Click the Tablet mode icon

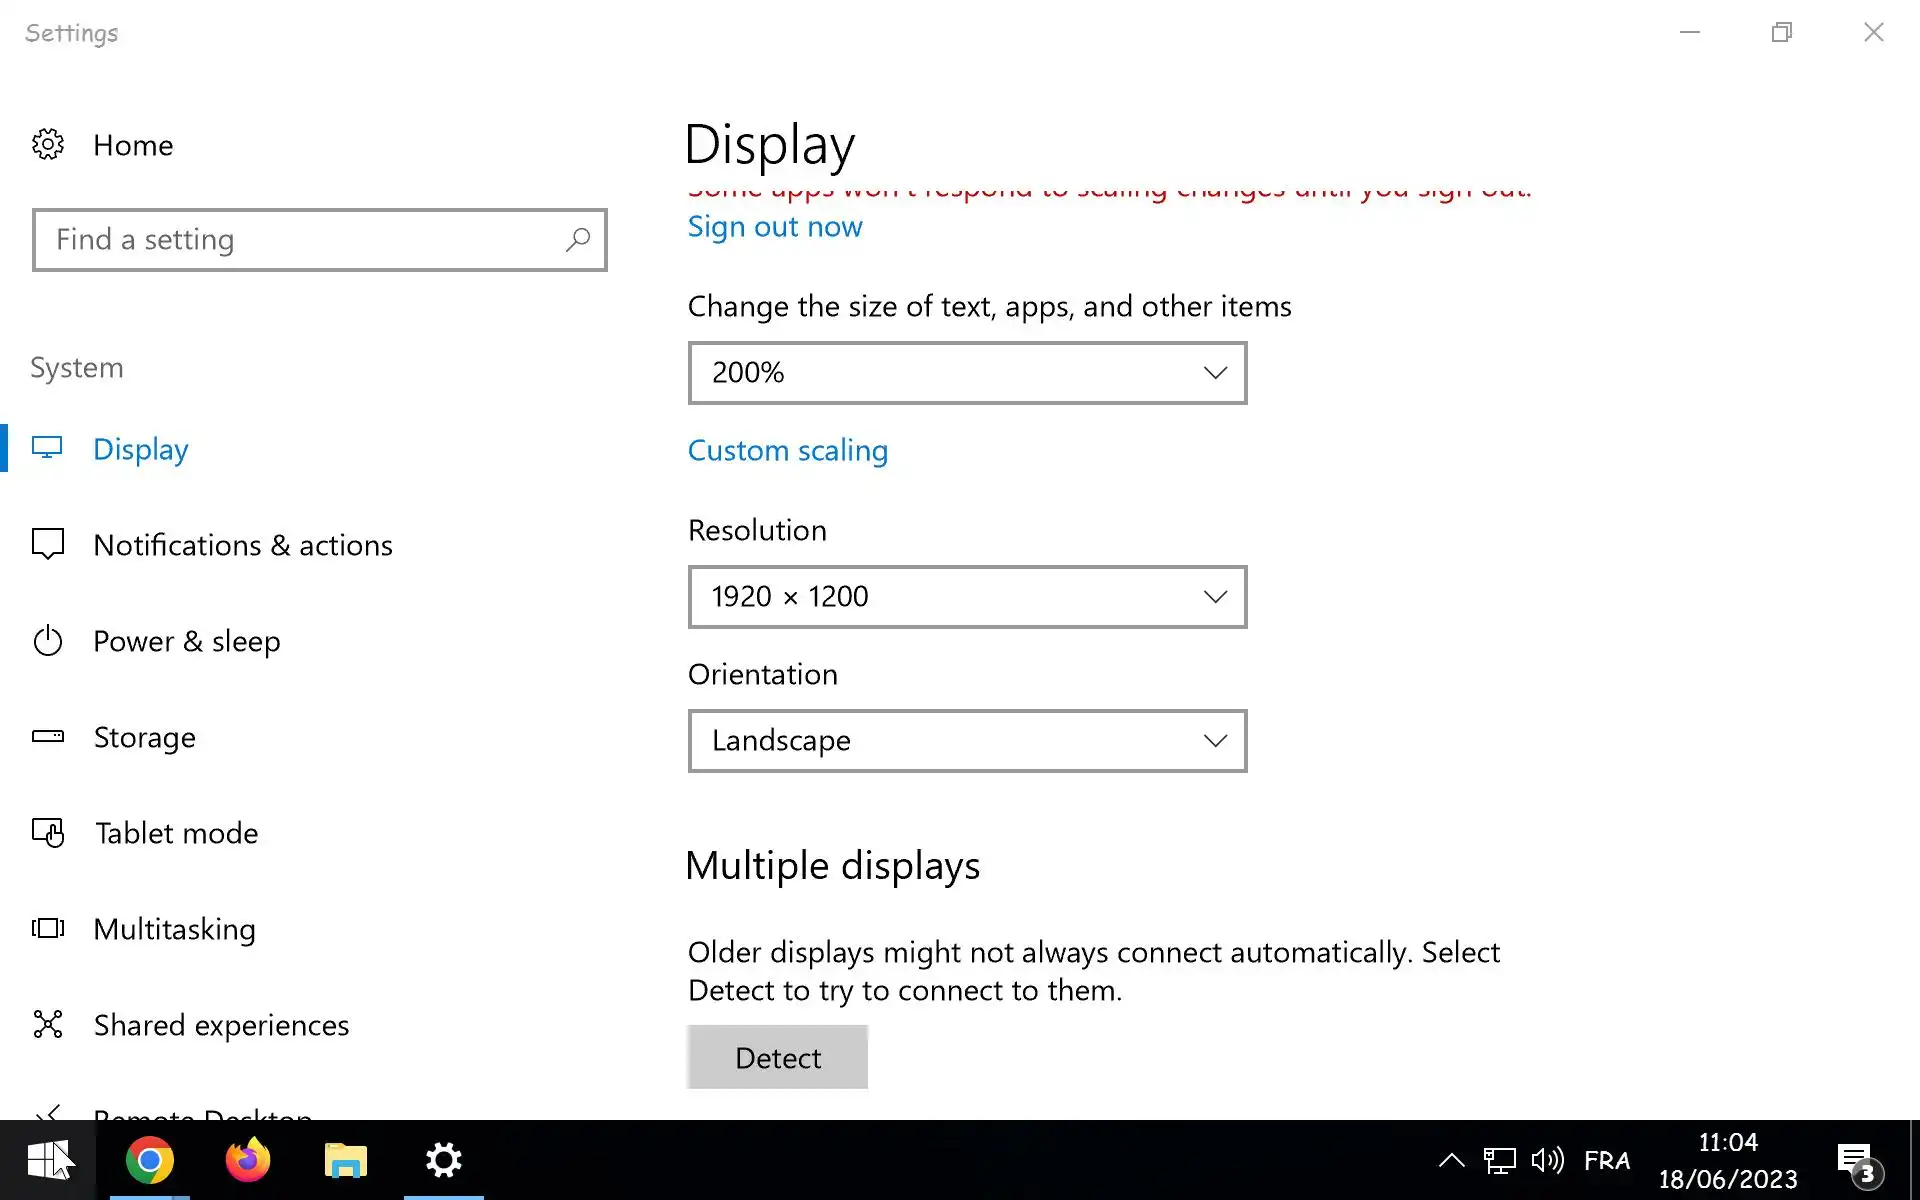click(47, 833)
